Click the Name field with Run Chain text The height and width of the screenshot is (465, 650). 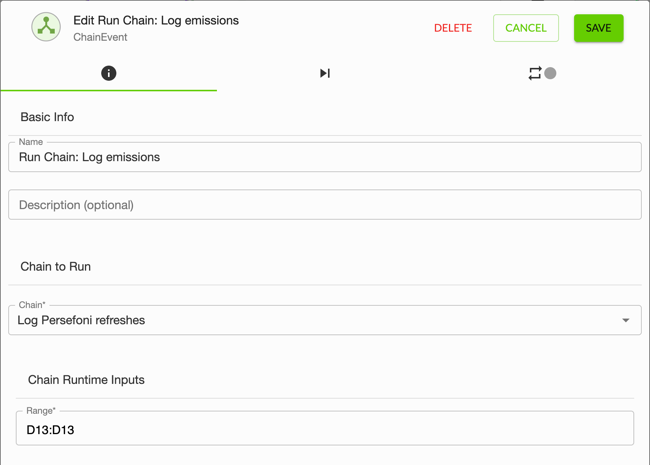(x=325, y=157)
